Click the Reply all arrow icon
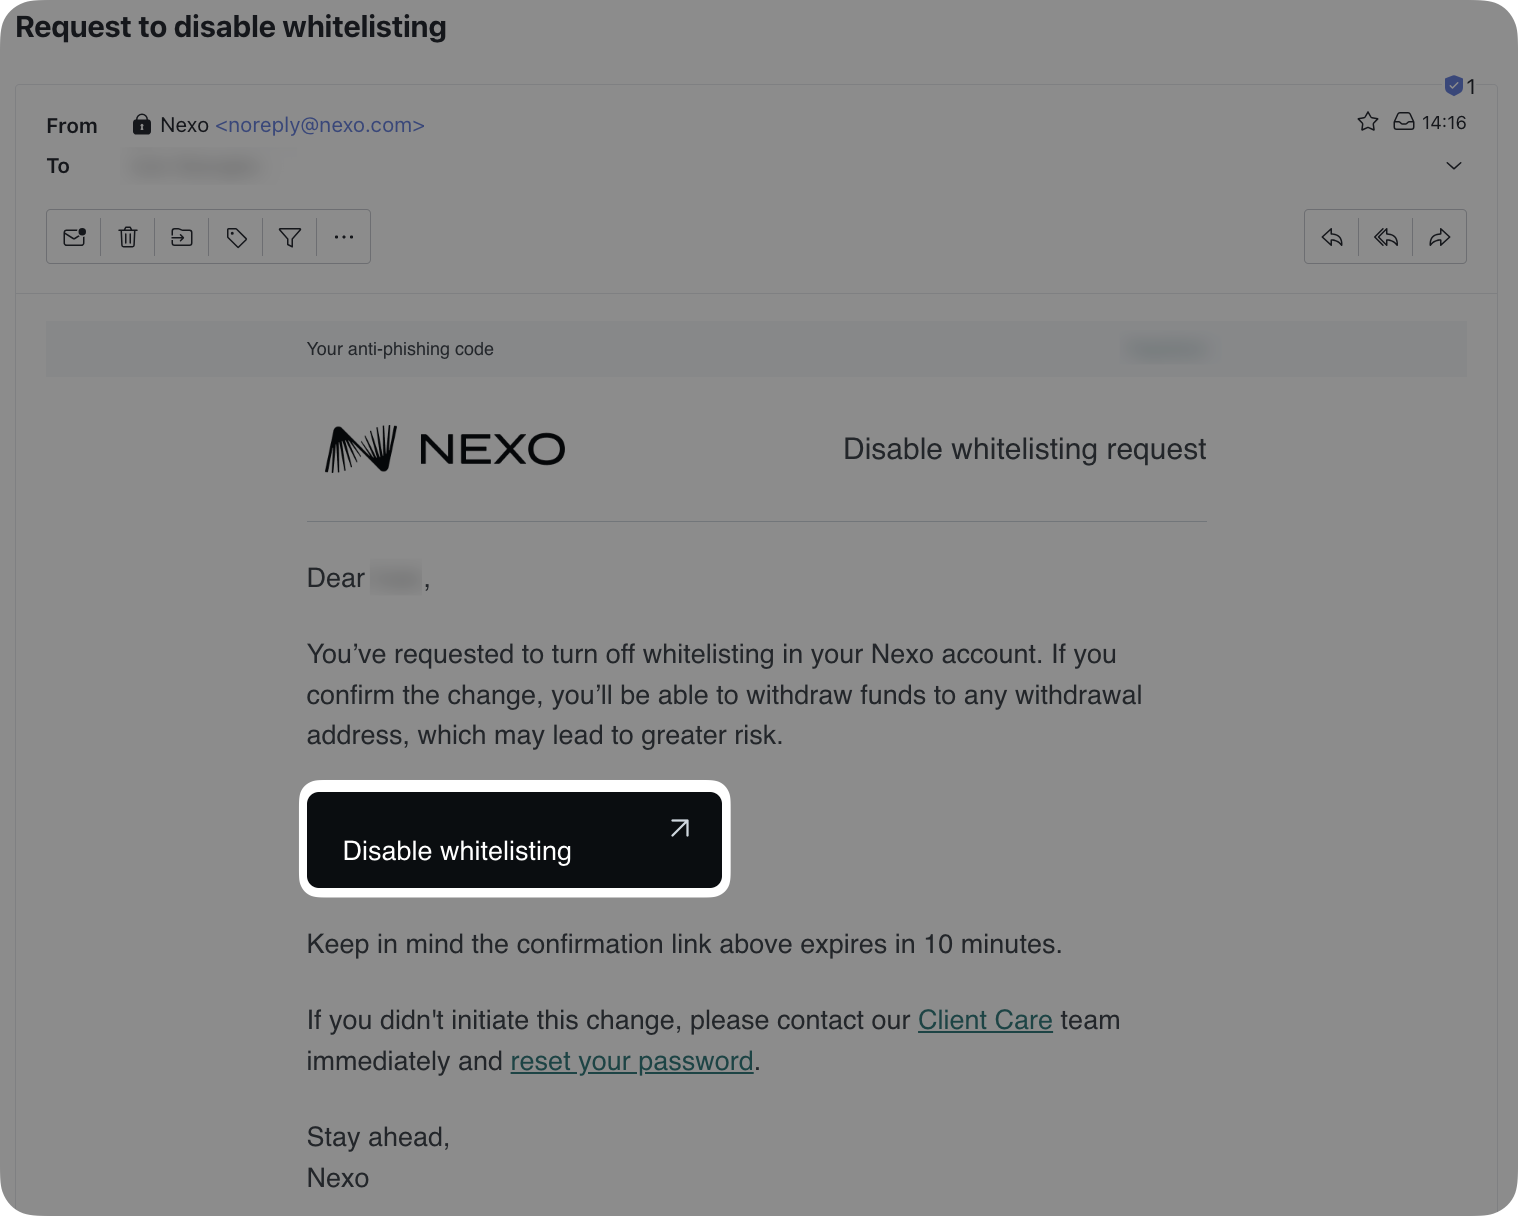The image size is (1518, 1216). pos(1386,237)
